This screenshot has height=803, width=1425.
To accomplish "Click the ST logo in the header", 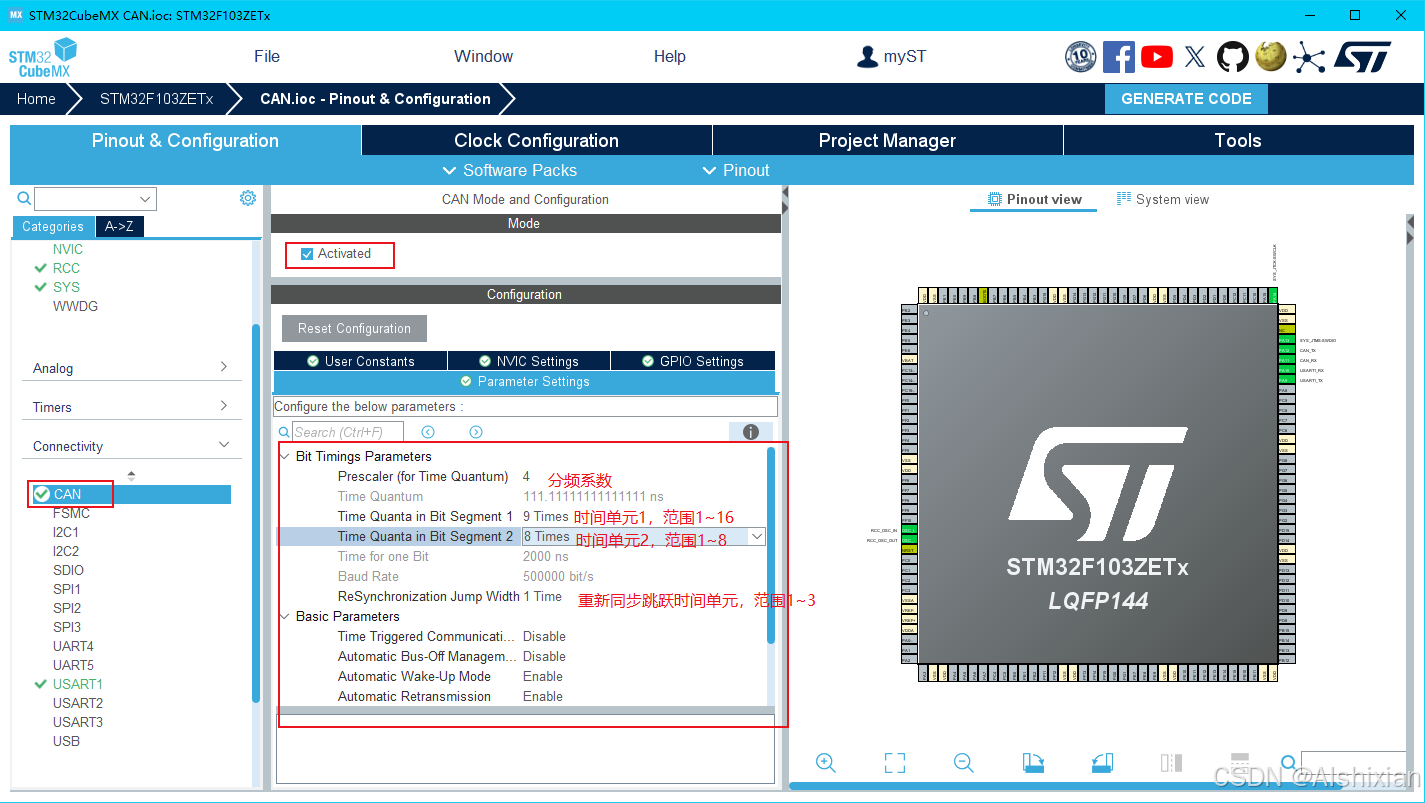I will (1362, 57).
